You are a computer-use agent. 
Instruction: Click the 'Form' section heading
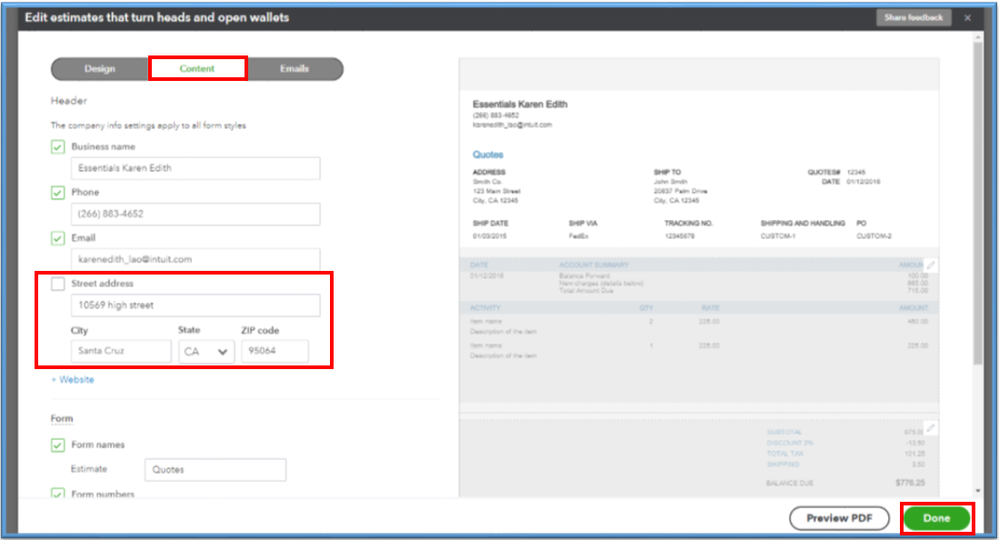(x=62, y=418)
